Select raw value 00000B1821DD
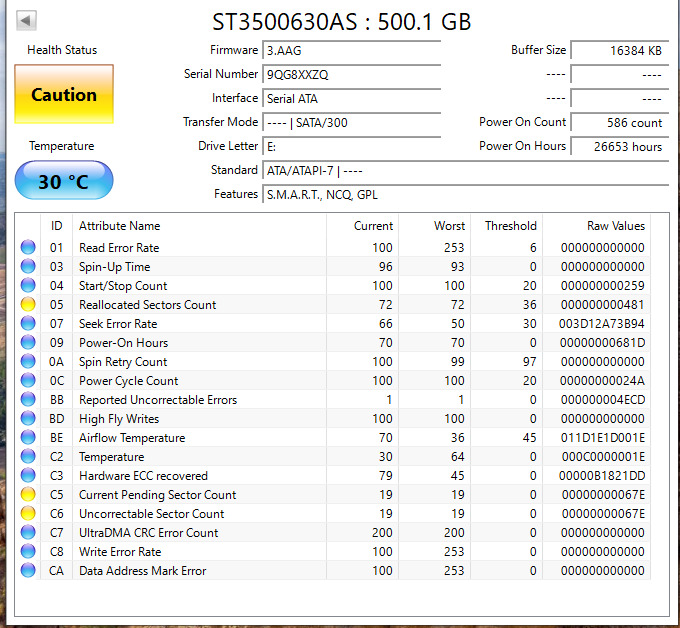The height and width of the screenshot is (628, 680). coord(602,476)
